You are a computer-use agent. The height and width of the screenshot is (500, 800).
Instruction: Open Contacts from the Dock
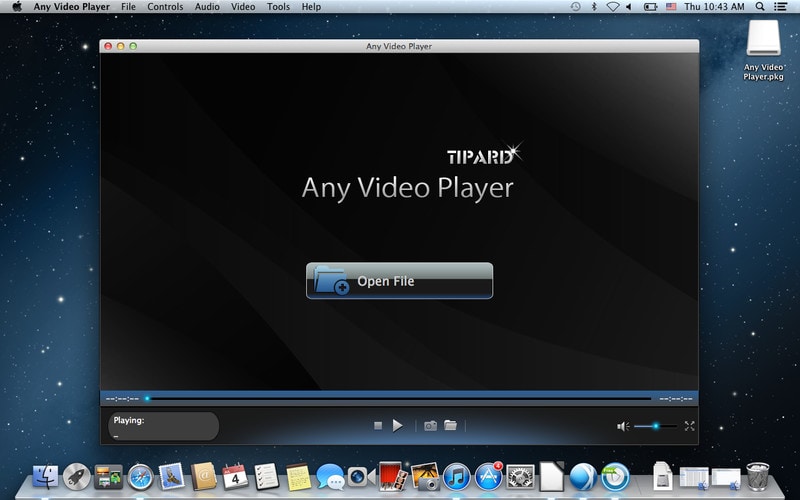click(204, 477)
